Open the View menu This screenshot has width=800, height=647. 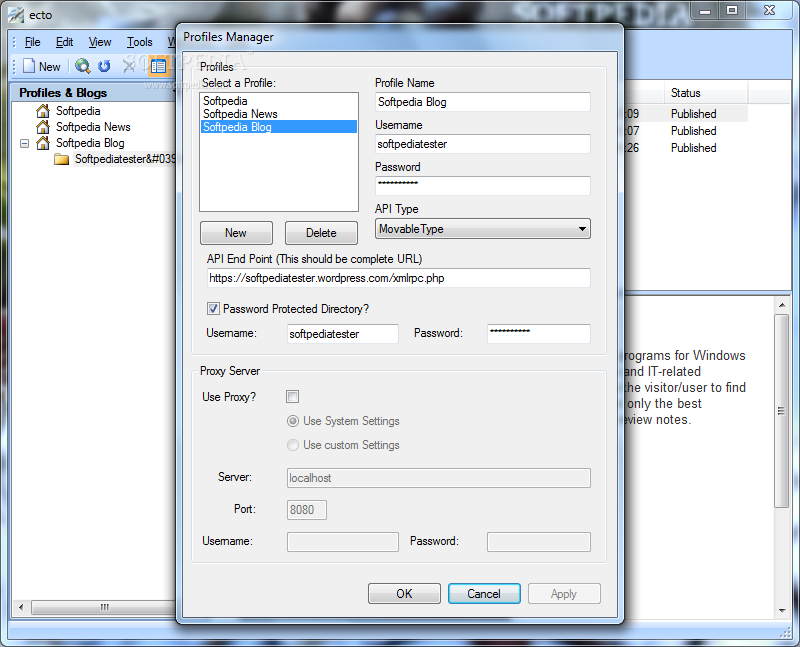99,42
